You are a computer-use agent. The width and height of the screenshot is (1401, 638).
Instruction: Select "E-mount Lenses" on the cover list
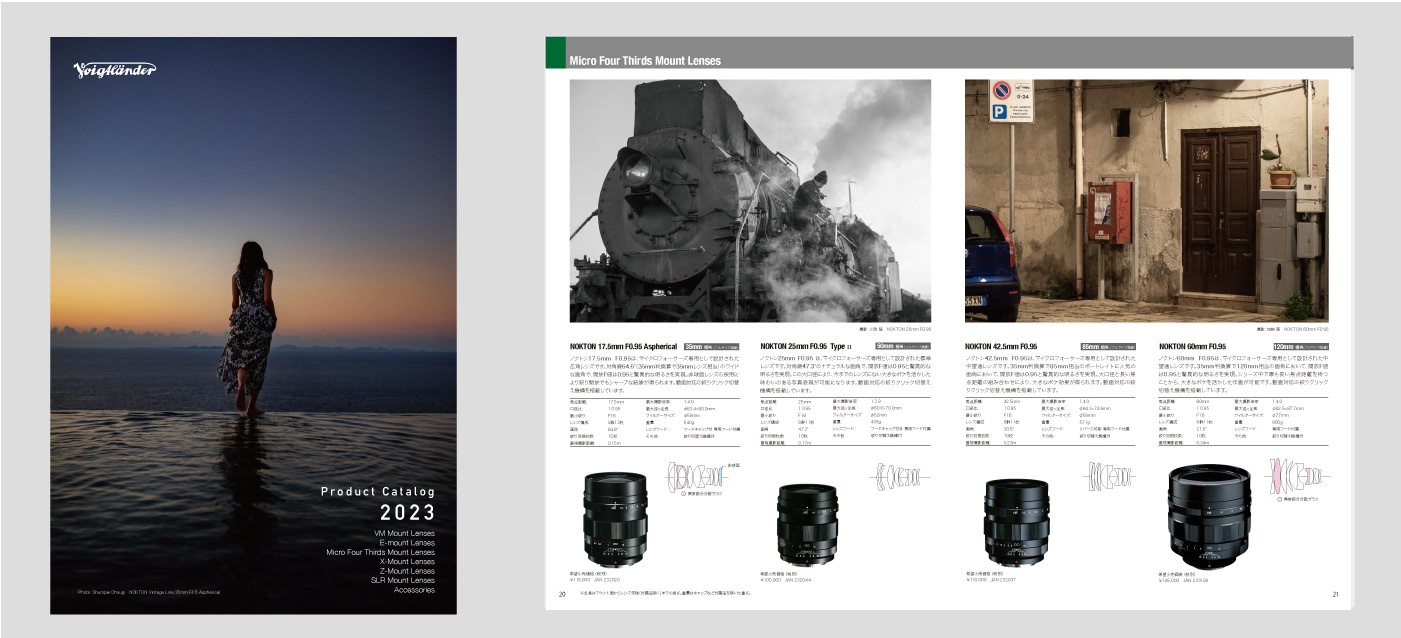tap(405, 542)
